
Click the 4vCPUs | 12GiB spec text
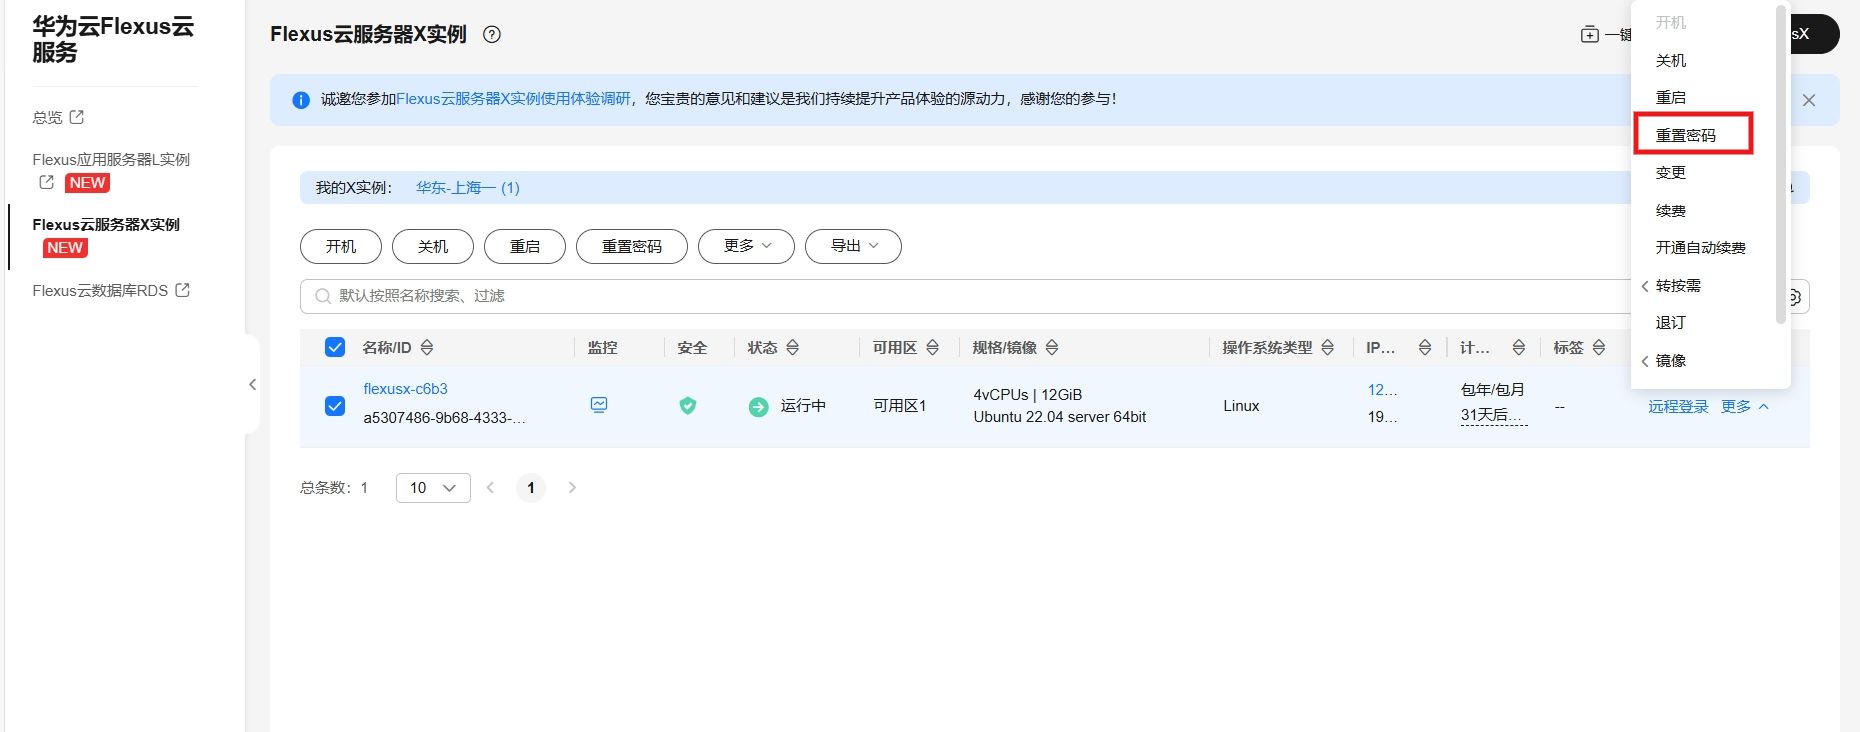(x=1028, y=395)
